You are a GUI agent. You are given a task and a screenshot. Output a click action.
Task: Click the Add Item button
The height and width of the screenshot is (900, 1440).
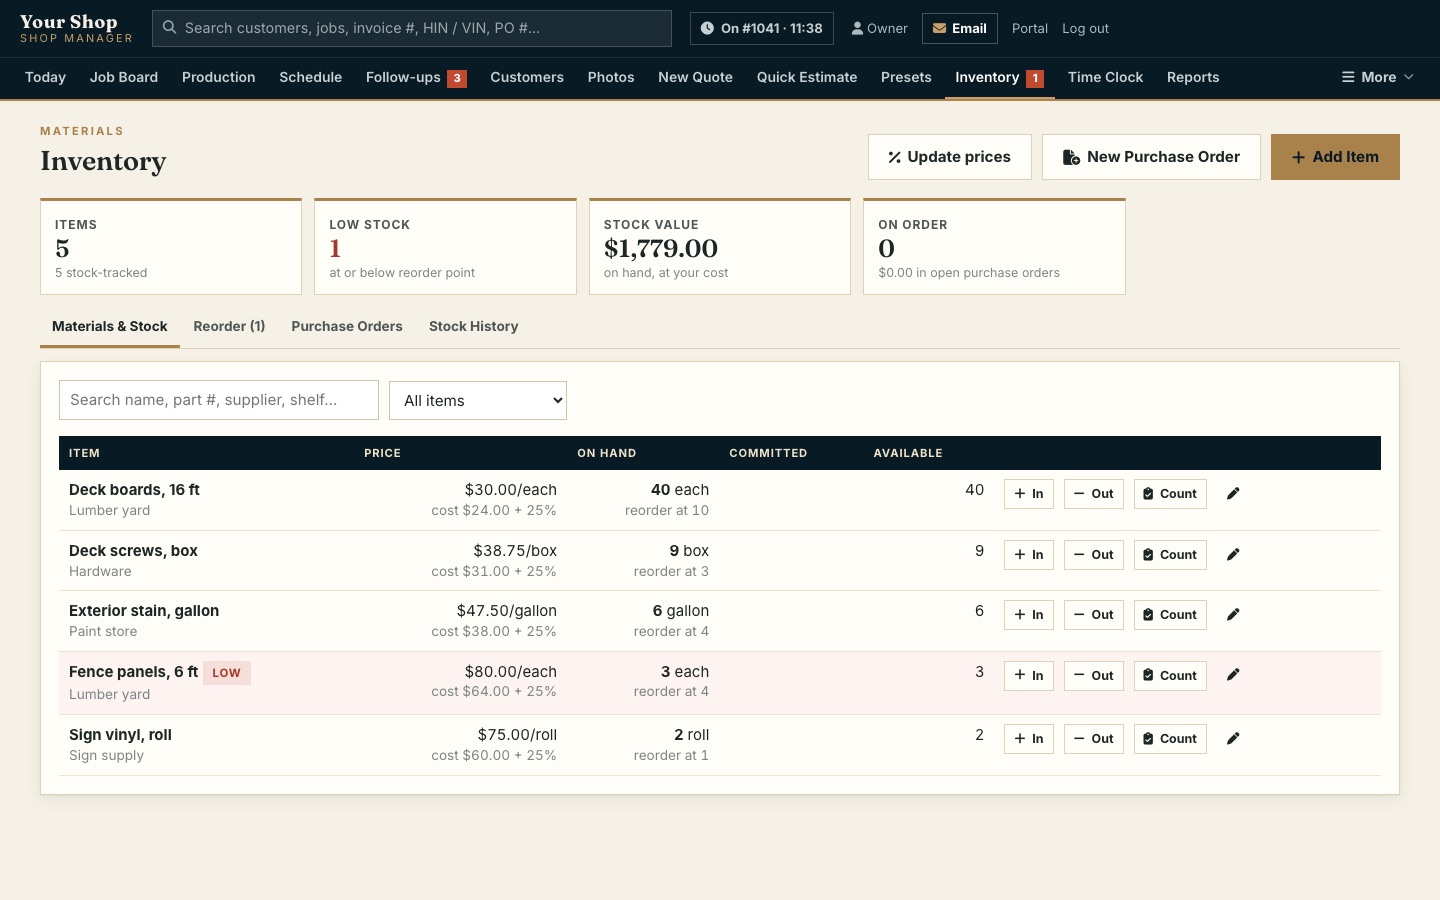1335,157
